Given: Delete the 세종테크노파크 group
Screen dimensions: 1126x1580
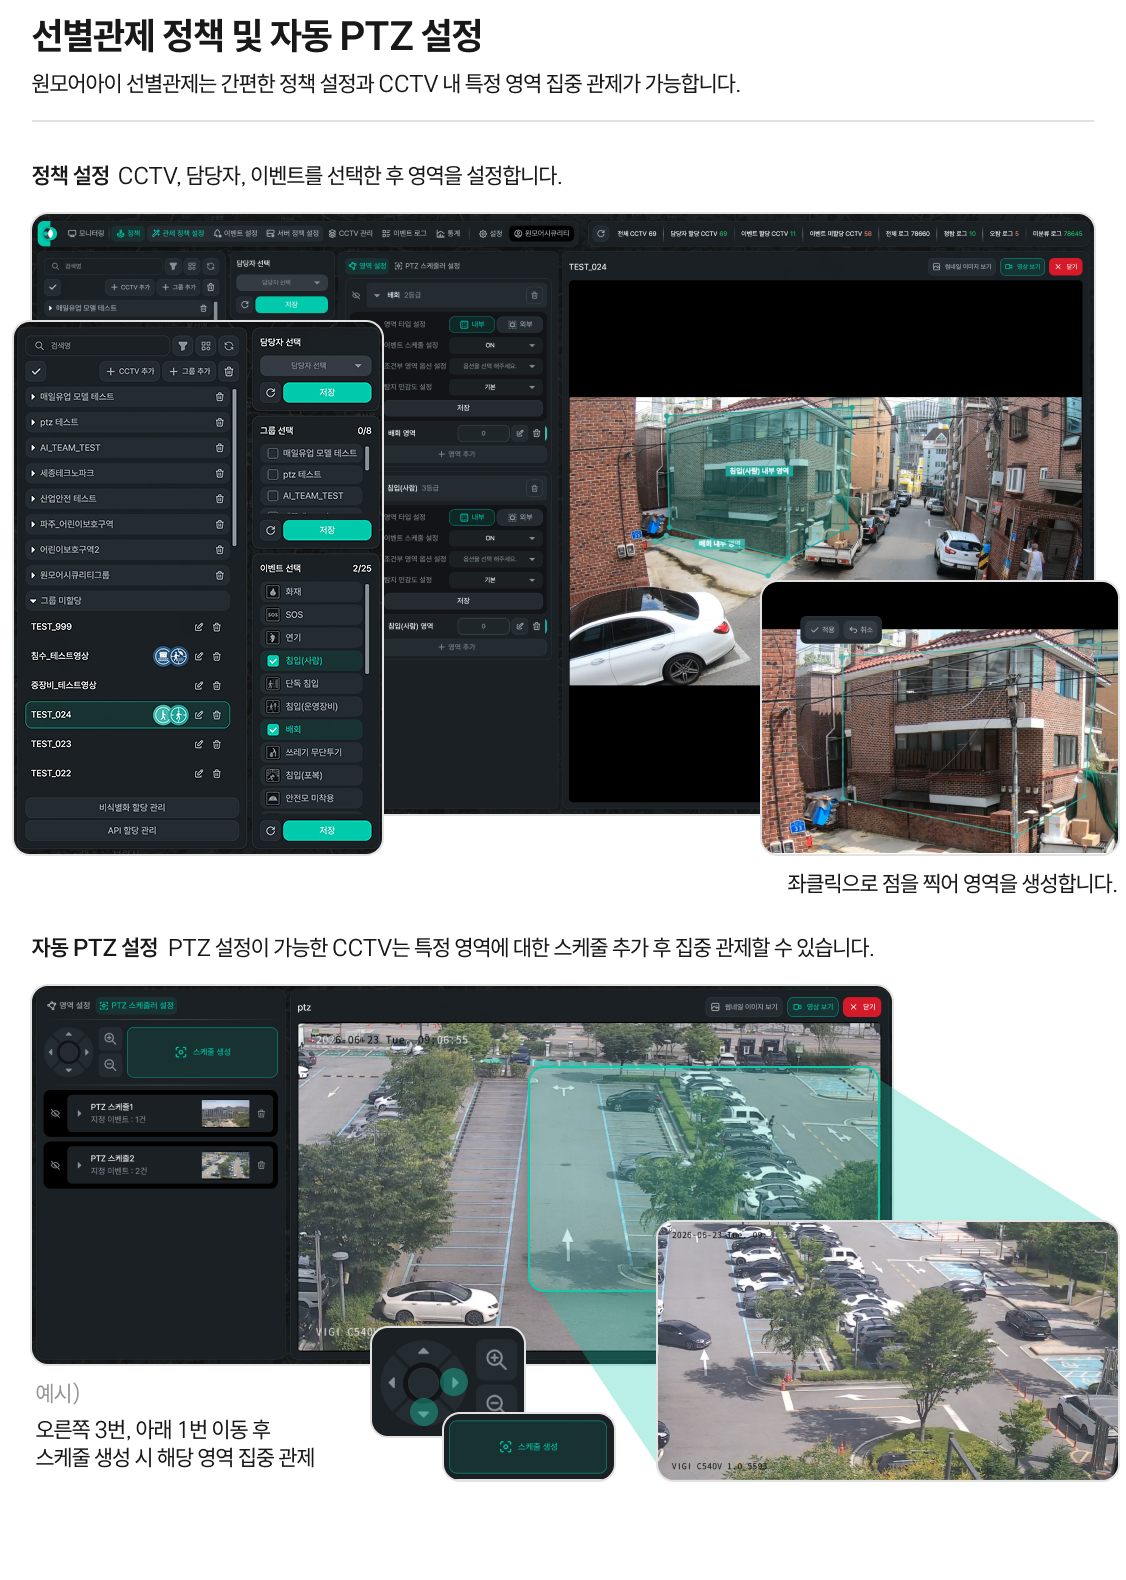Looking at the screenshot, I should (x=220, y=473).
